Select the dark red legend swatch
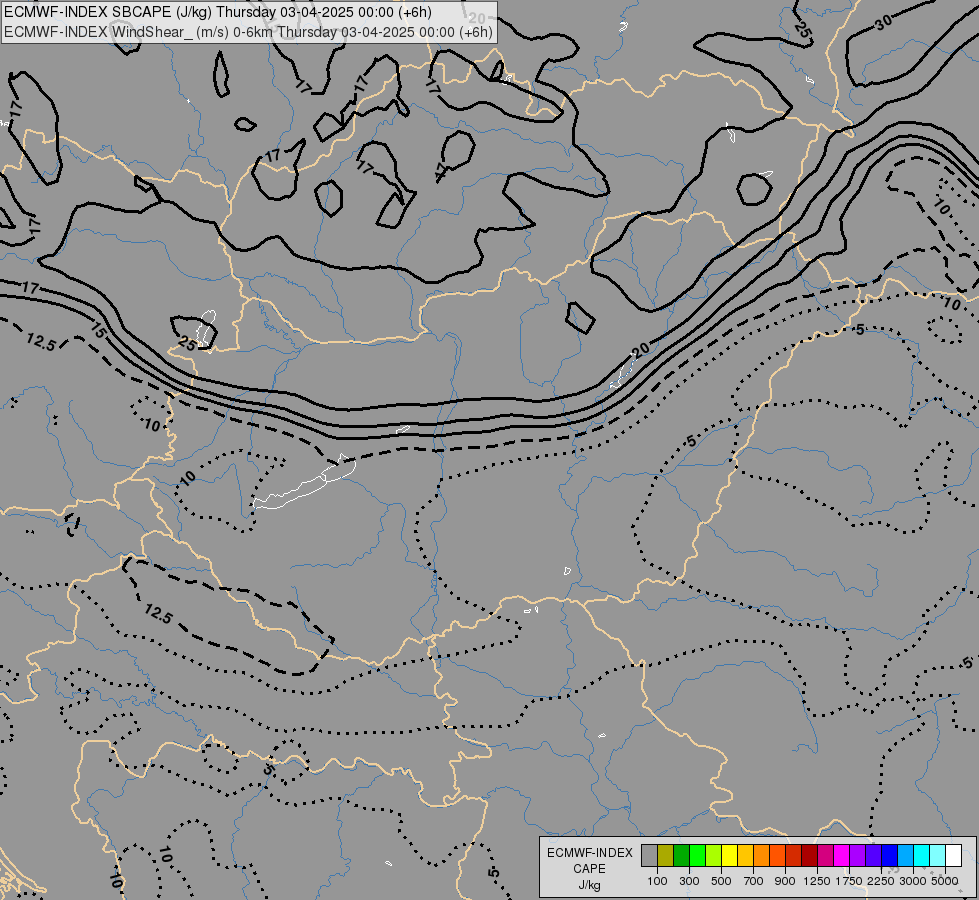Viewport: 979px width, 900px height. pos(809,856)
